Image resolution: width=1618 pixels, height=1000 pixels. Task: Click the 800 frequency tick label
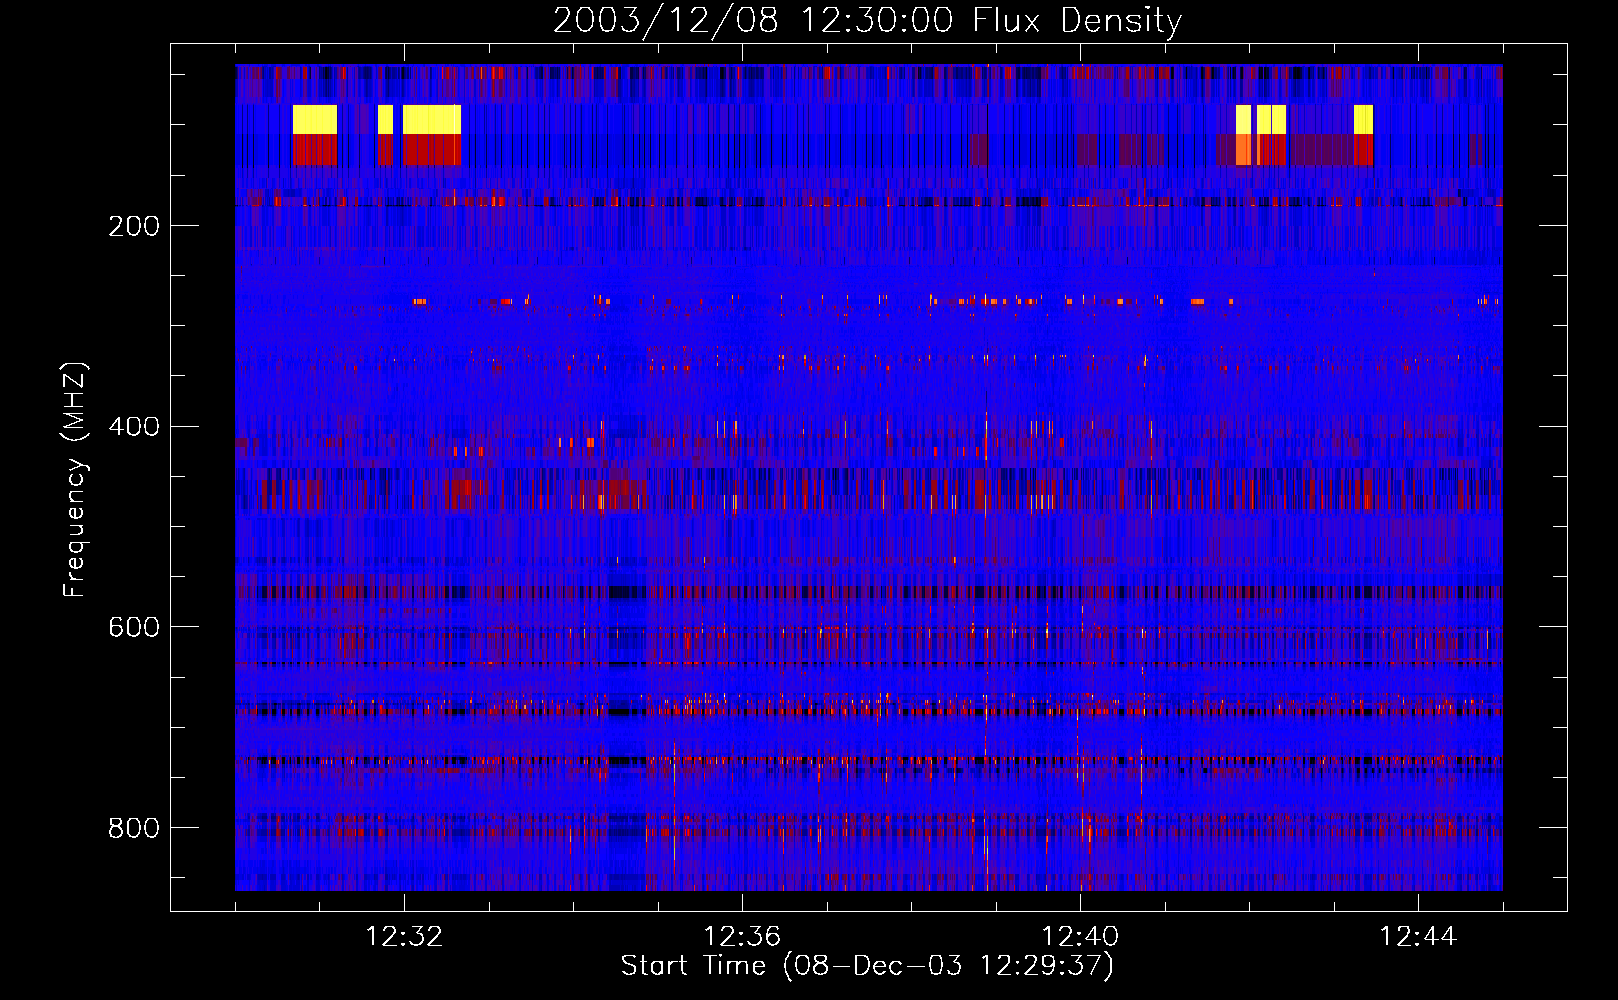tap(134, 828)
